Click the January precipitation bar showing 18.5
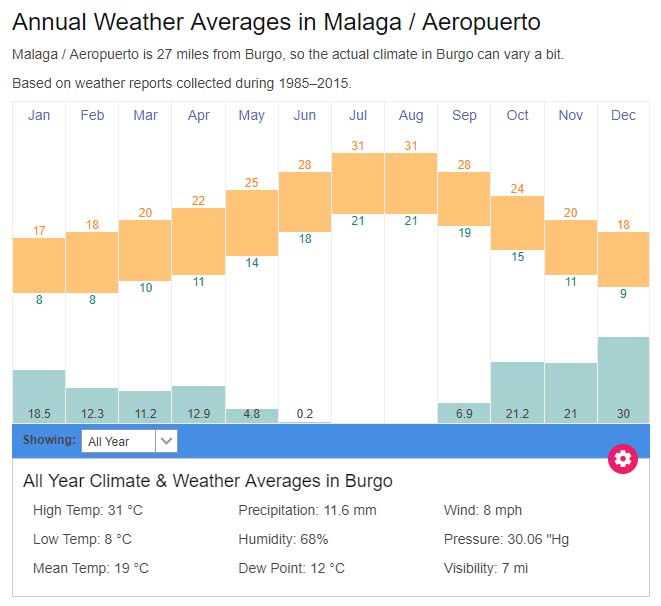Image resolution: width=661 pixels, height=606 pixels. click(x=39, y=396)
